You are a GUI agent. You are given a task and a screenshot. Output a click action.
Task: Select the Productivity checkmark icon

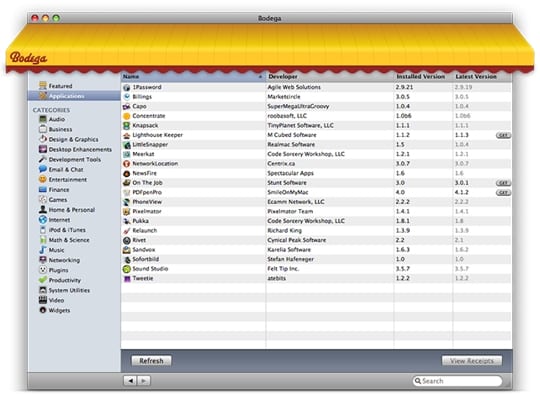43,280
